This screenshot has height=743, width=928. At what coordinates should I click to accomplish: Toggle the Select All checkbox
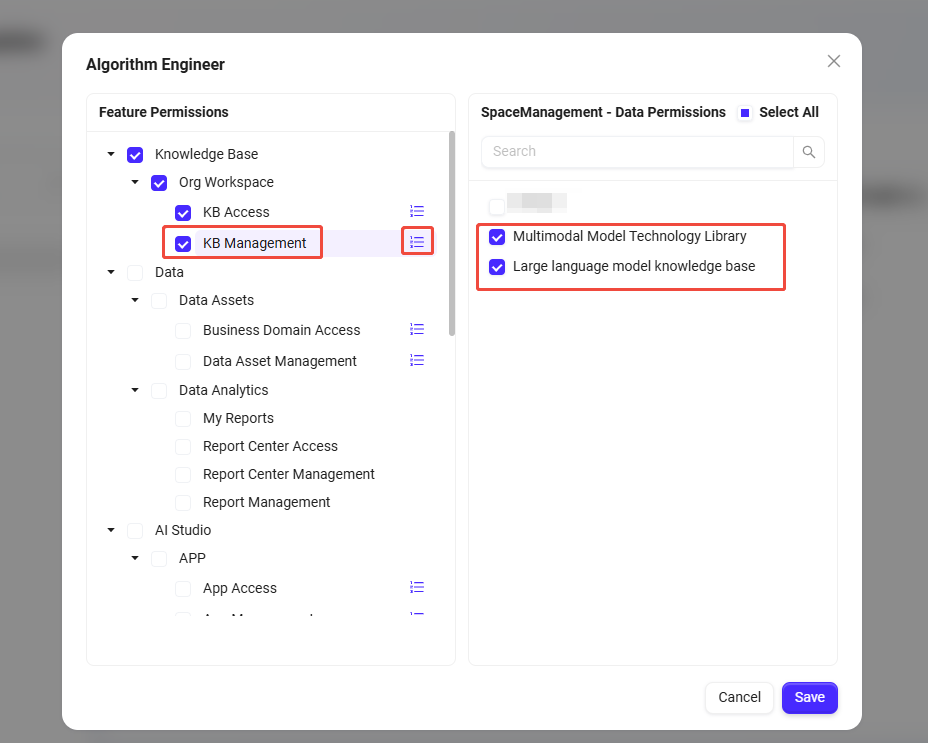pyautogui.click(x=745, y=113)
